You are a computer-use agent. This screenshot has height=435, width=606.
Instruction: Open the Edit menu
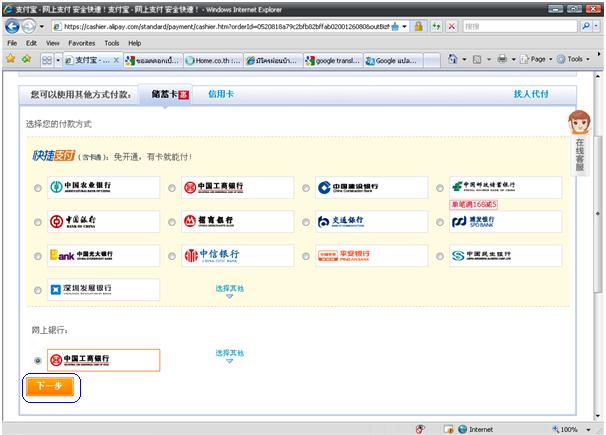pos(31,43)
